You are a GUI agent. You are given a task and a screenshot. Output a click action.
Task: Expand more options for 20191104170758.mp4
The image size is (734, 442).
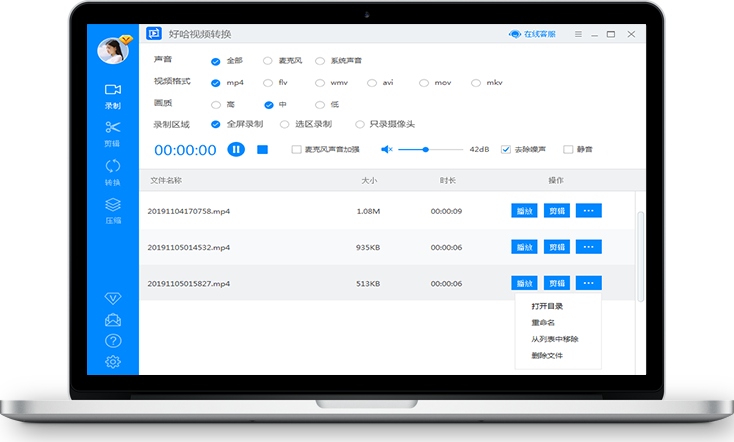tap(588, 210)
